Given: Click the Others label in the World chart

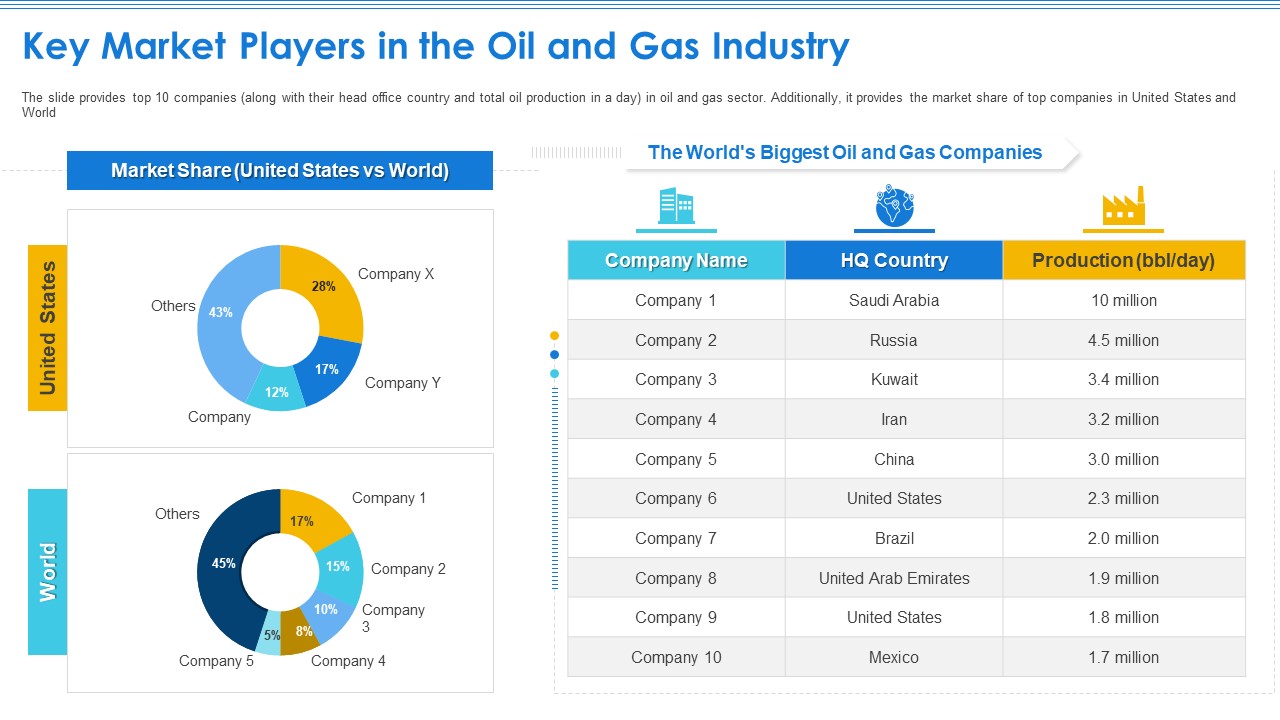Looking at the screenshot, I should click(x=177, y=514).
